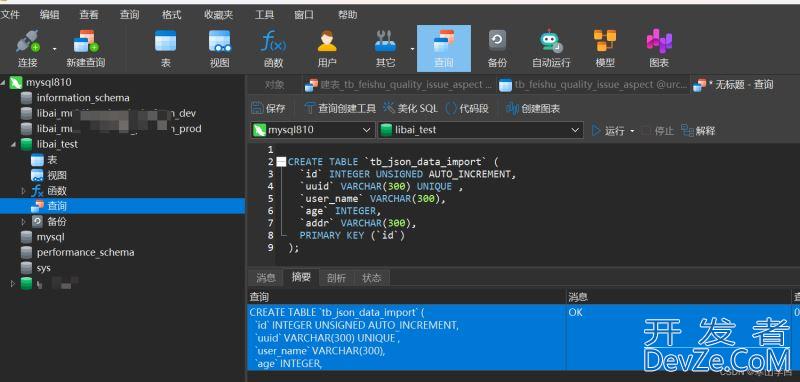Open the 工具 (Tools) menu
This screenshot has width=800, height=382.
(264, 15)
